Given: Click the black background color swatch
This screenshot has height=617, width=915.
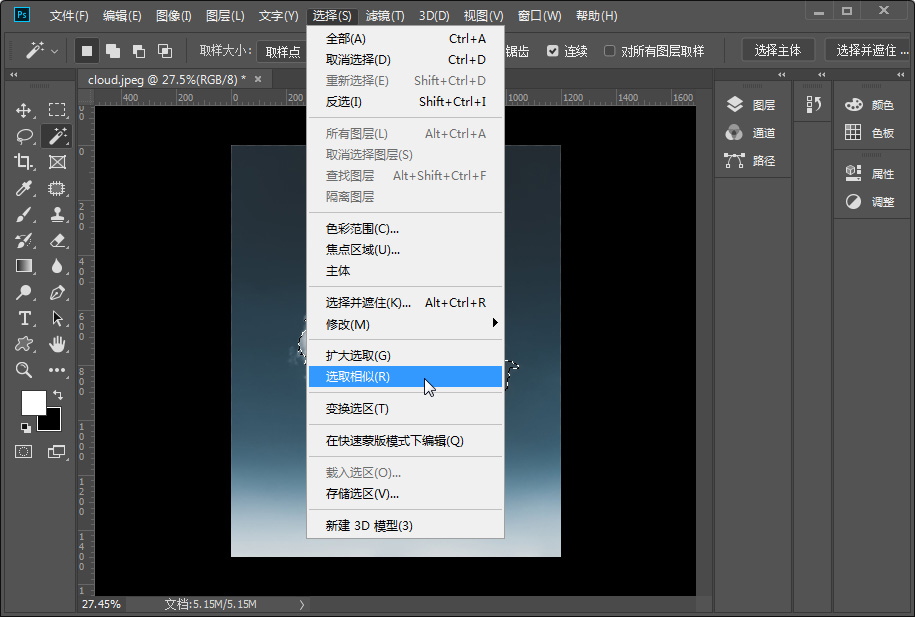Looking at the screenshot, I should coord(53,423).
